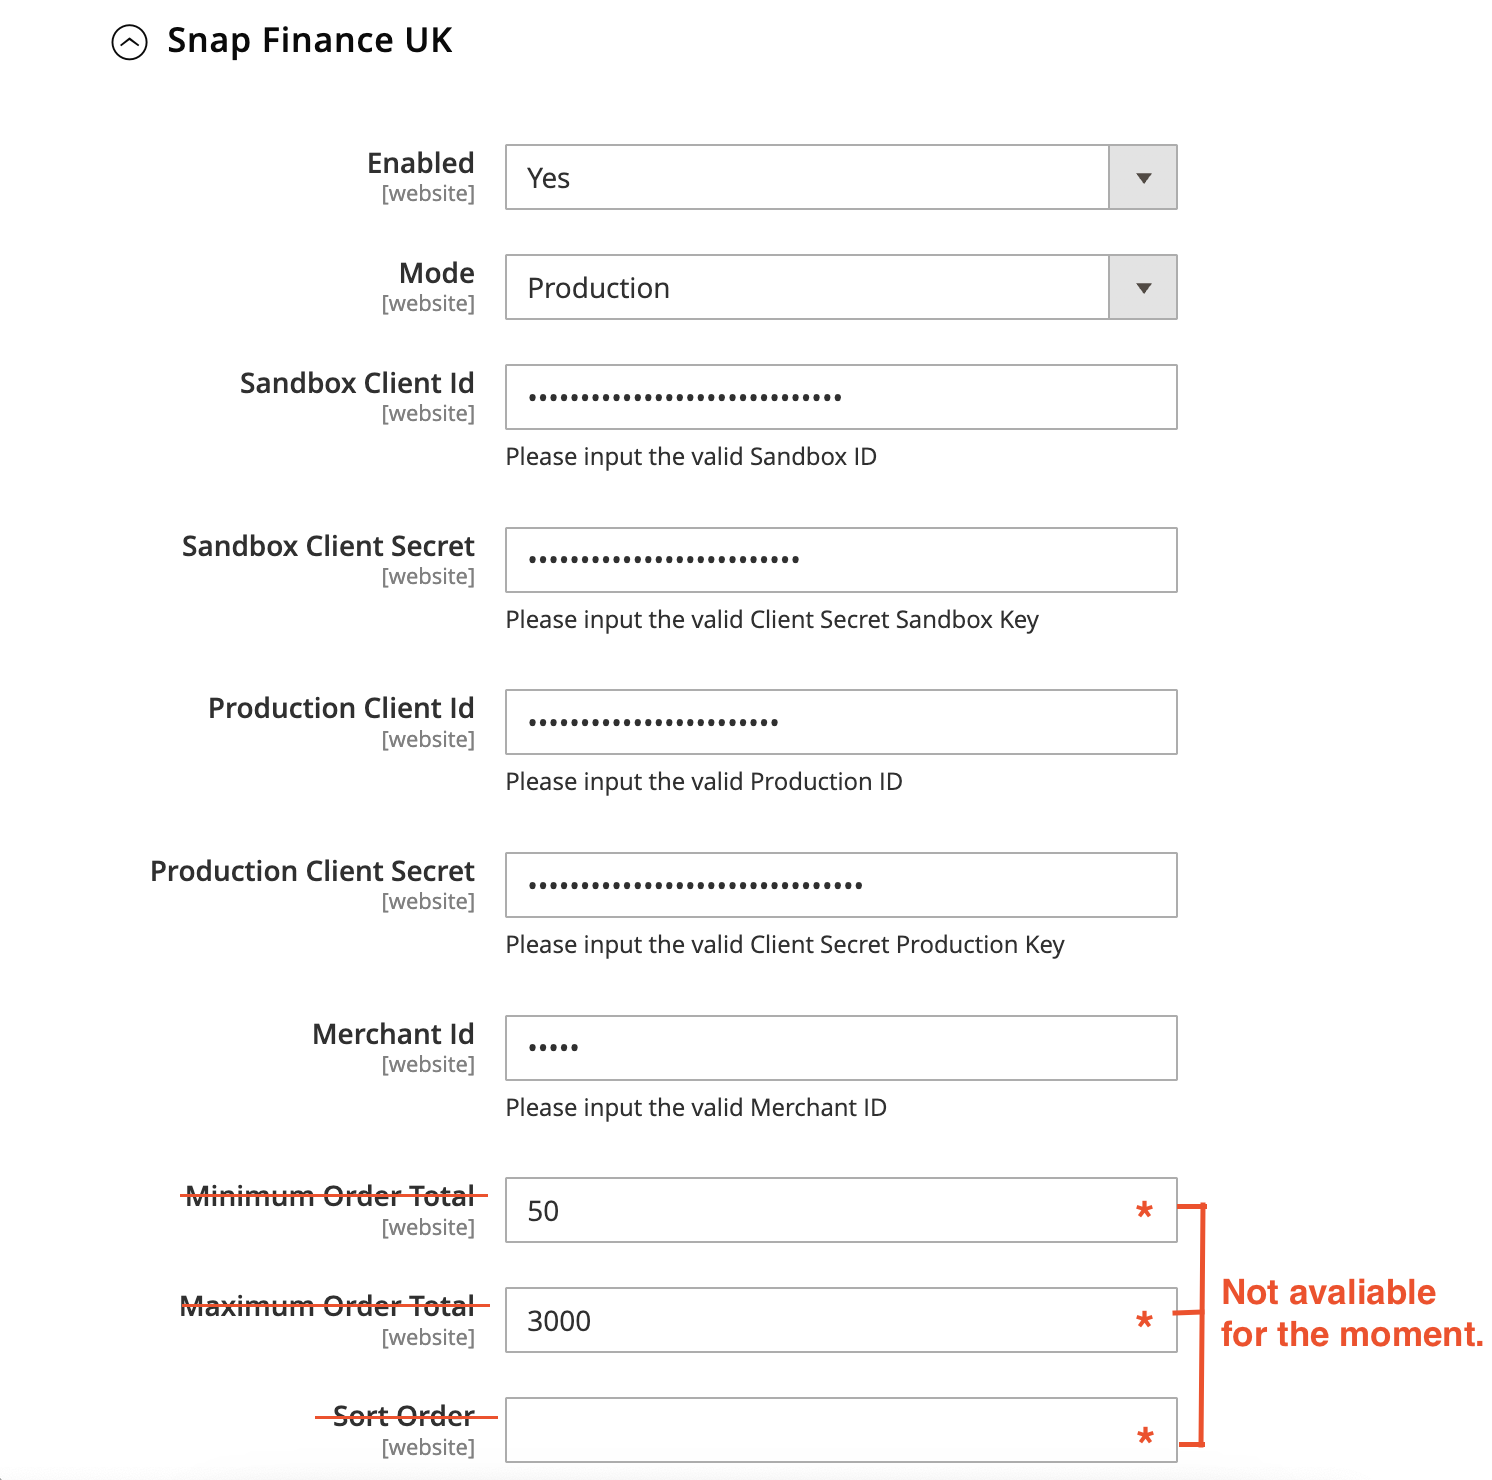Select the Merchant Id input field
This screenshot has height=1480, width=1492.
coord(840,1047)
